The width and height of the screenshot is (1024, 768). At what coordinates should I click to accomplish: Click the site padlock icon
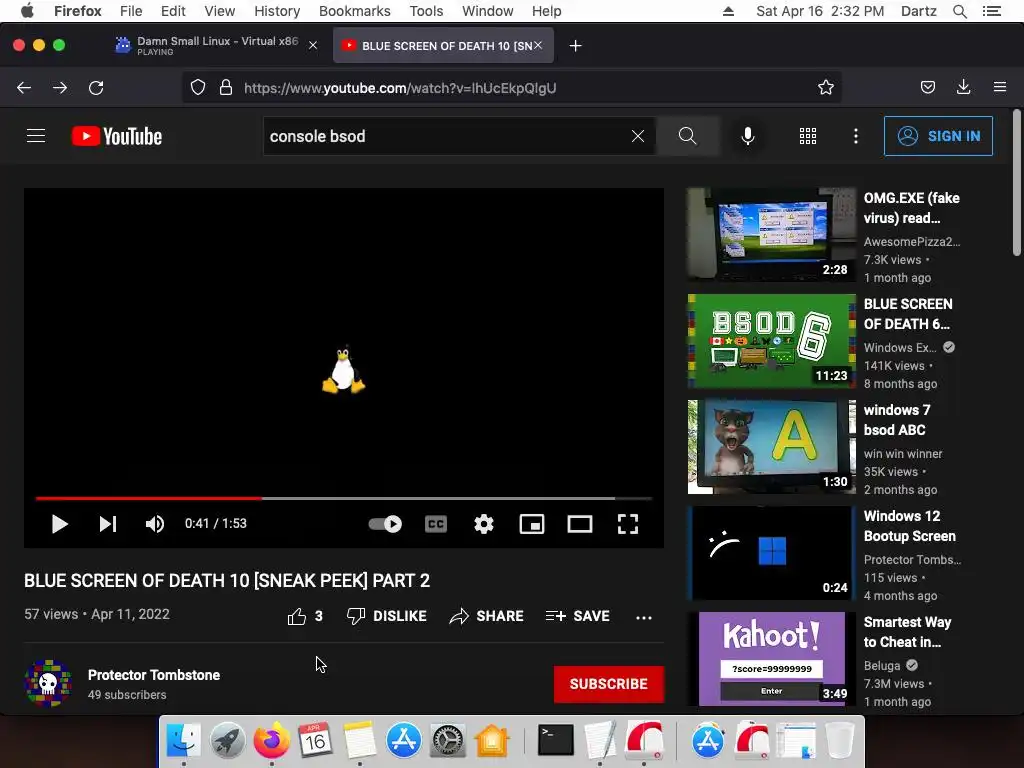click(x=226, y=88)
